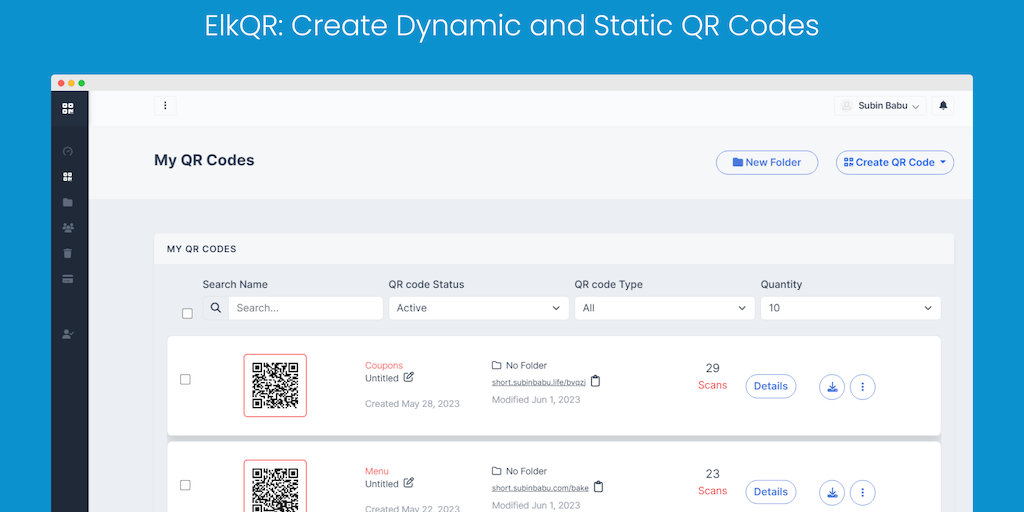1024x512 pixels.
Task: Open more options for the Coupons code
Action: coord(863,386)
